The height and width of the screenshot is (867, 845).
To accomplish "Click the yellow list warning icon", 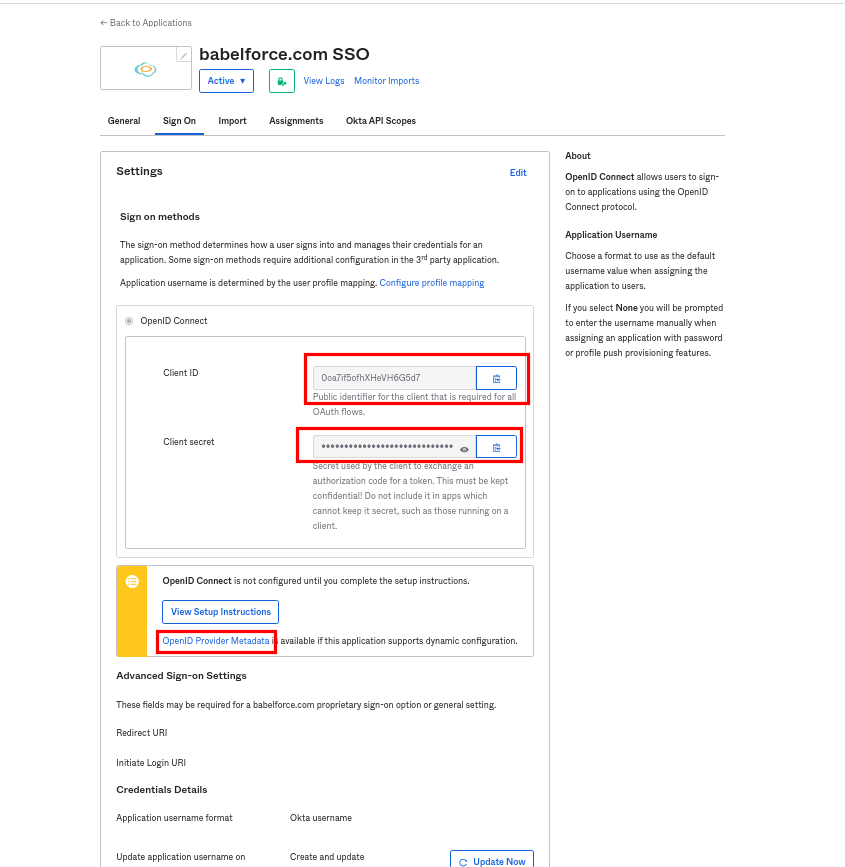I will [x=132, y=581].
